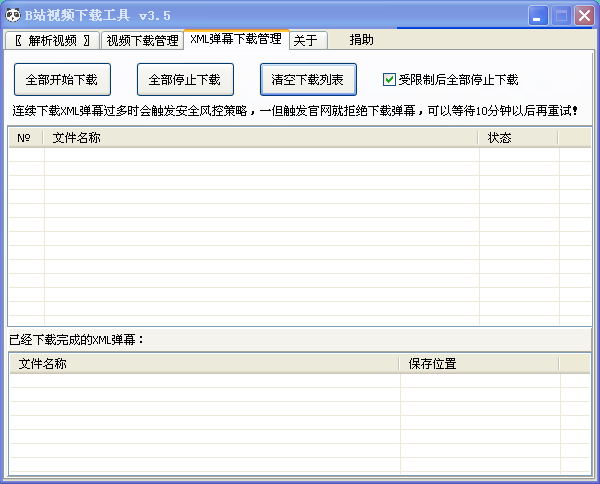Click the 保存位置 column header
This screenshot has height=484, width=600.
coord(479,363)
